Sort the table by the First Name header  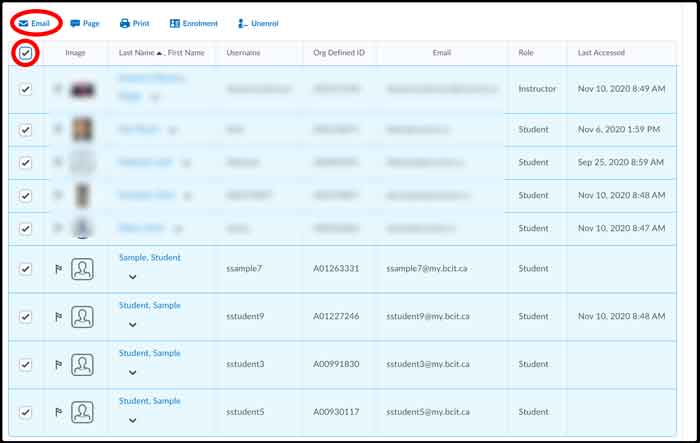[186, 52]
